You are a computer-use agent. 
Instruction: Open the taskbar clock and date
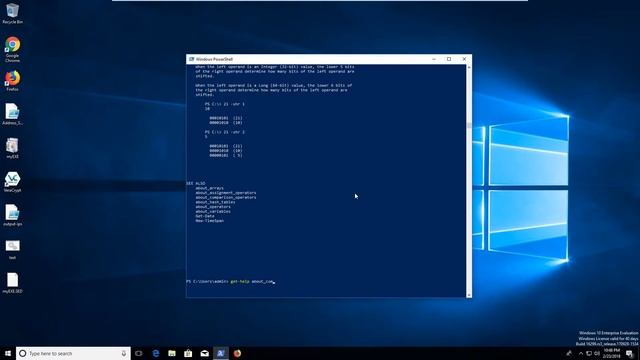point(611,353)
